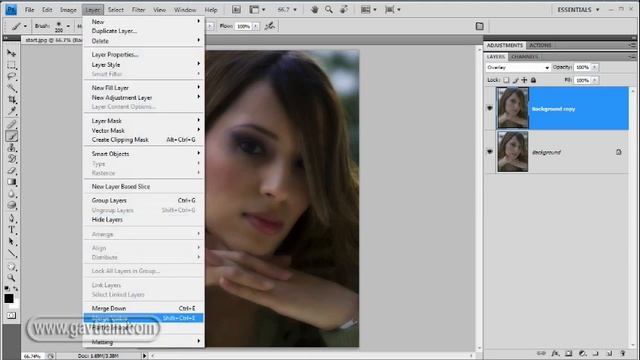Select the Blur tool
640x360 pixels.
click(x=11, y=193)
